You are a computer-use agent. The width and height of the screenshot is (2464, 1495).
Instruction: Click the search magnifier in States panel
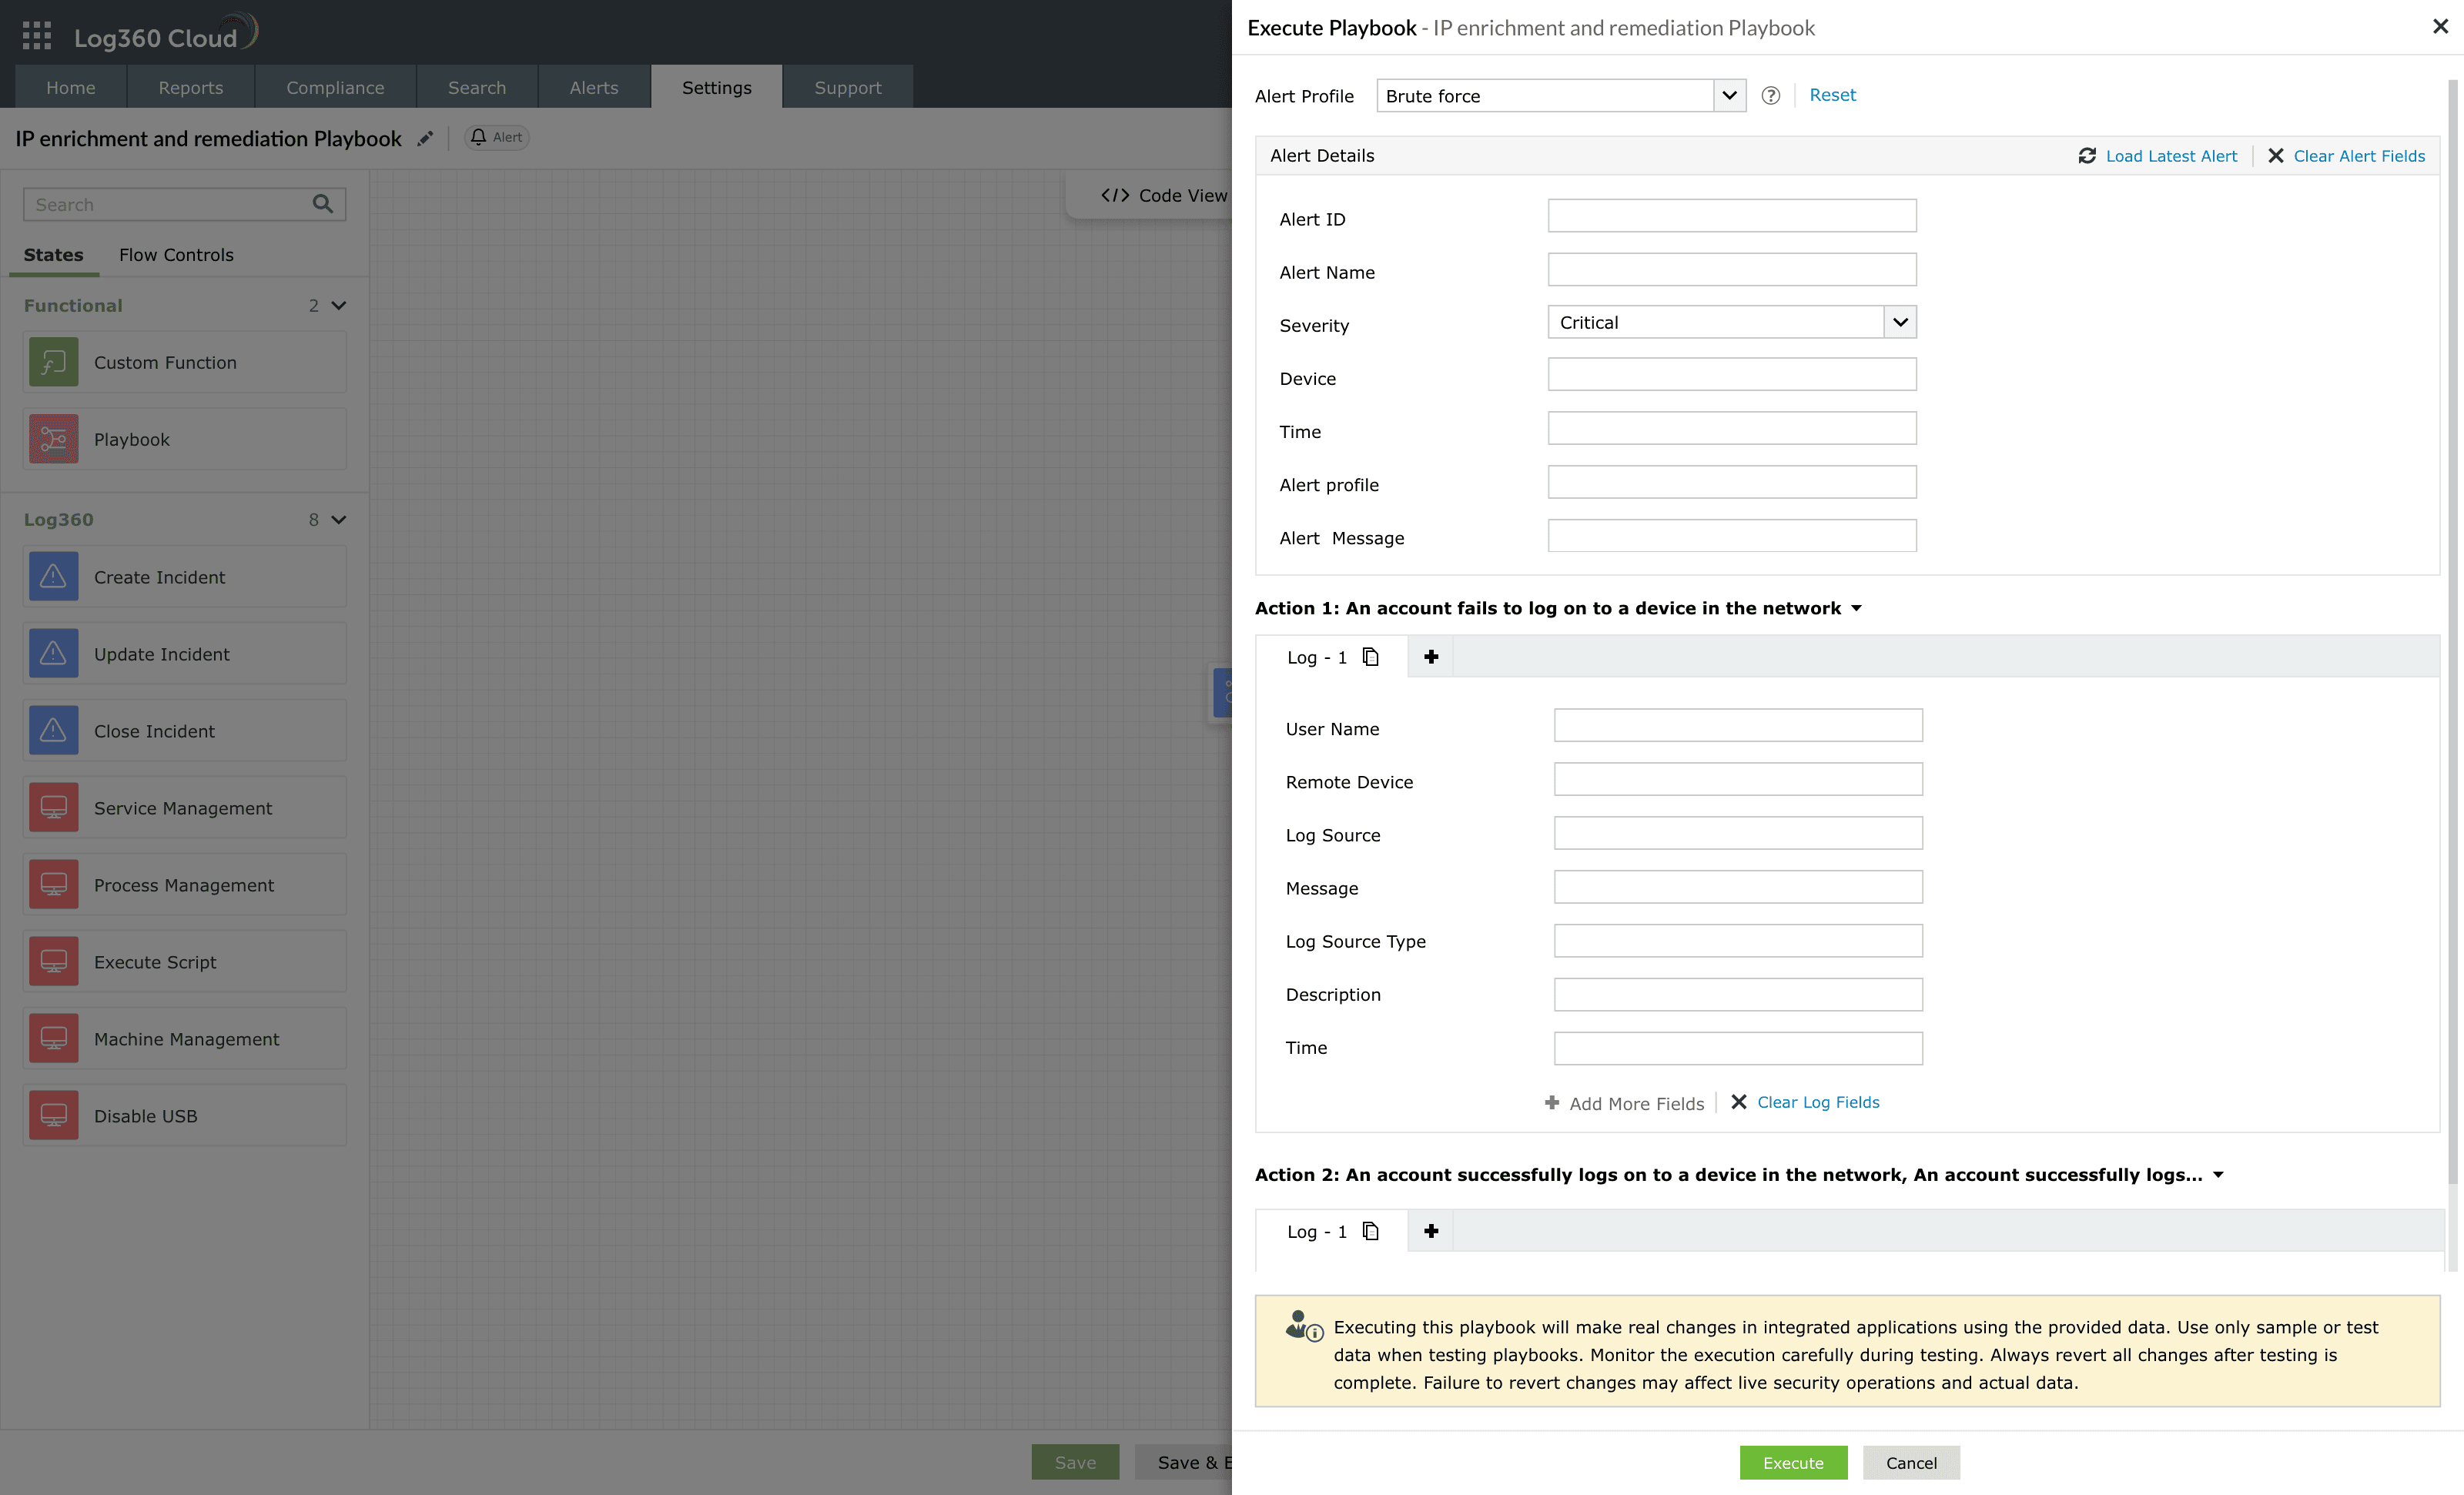tap(322, 204)
